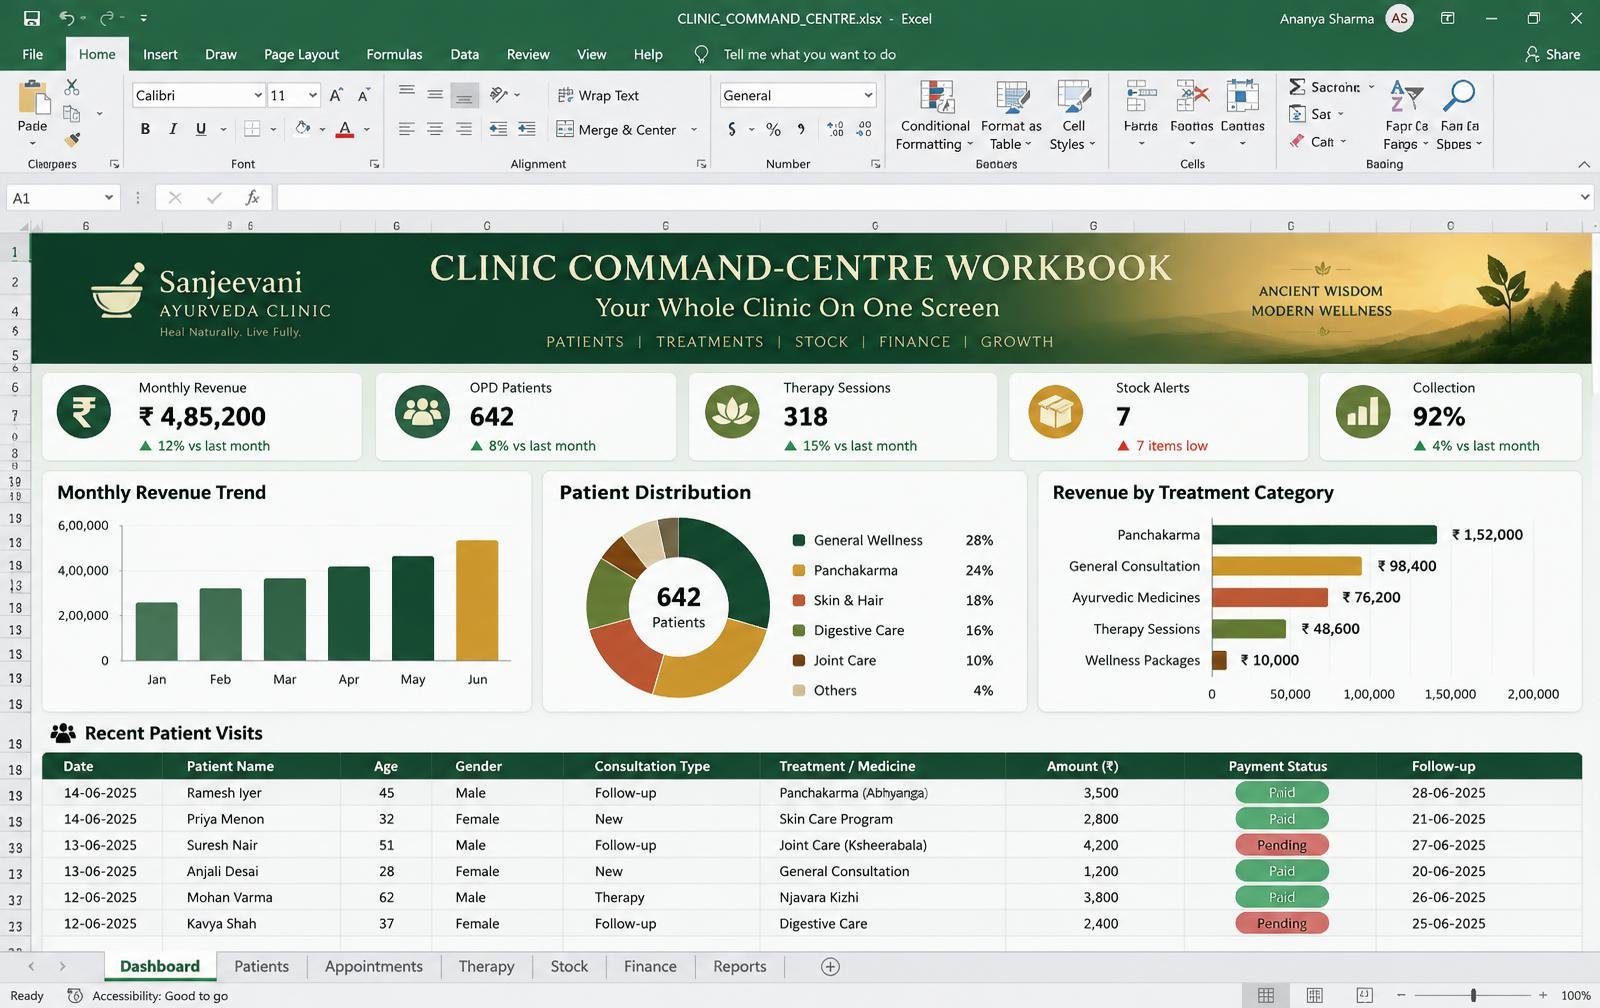This screenshot has width=1600, height=1008.
Task: Click Tell me what you want to do
Action: 809,54
